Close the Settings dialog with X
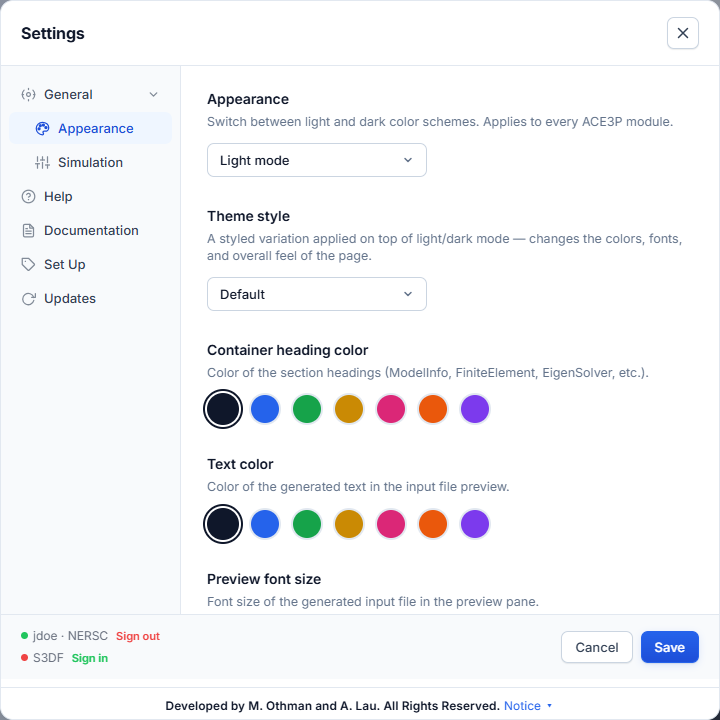The image size is (720, 720). (683, 33)
